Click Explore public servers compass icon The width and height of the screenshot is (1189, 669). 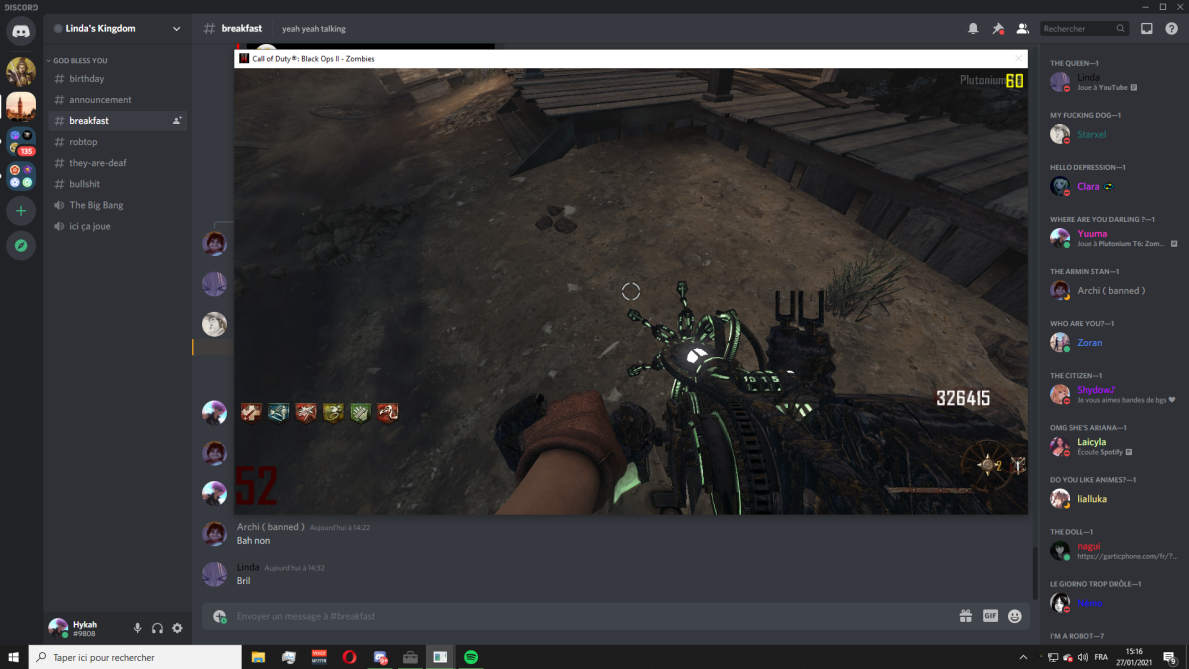tap(21, 245)
